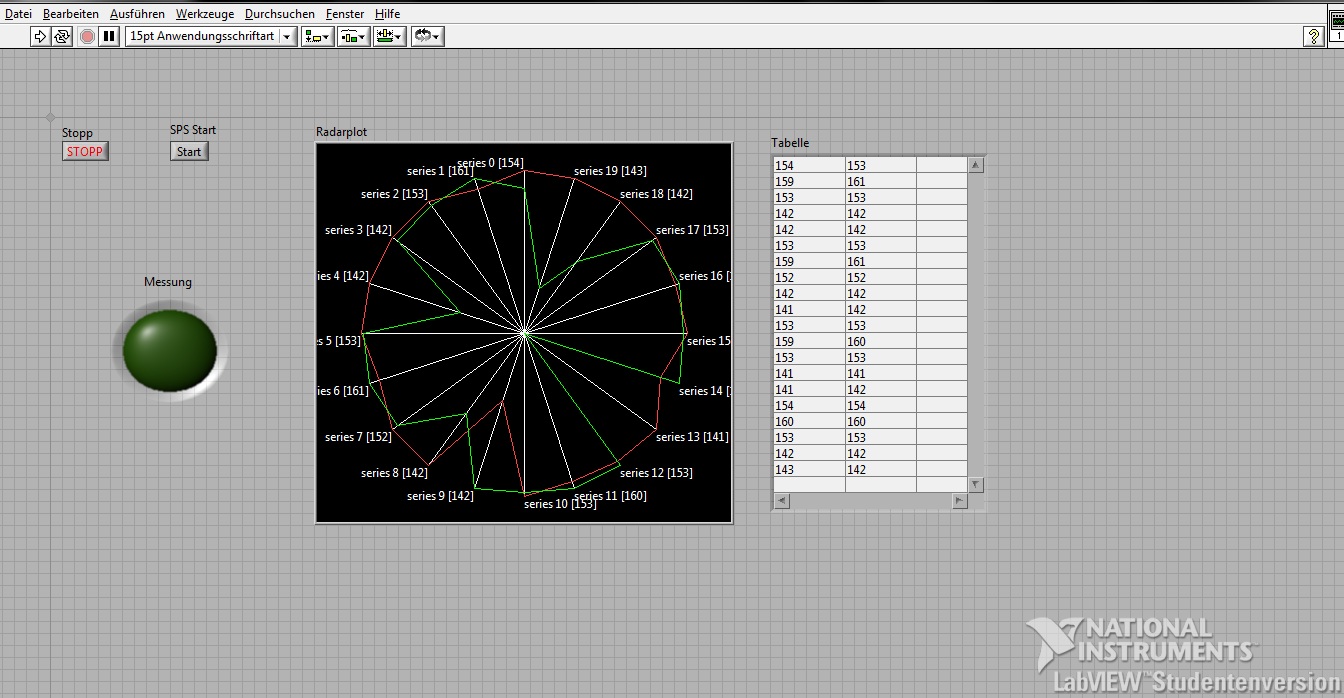The height and width of the screenshot is (698, 1344).
Task: Click the Run arrow icon
Action: pyautogui.click(x=40, y=37)
